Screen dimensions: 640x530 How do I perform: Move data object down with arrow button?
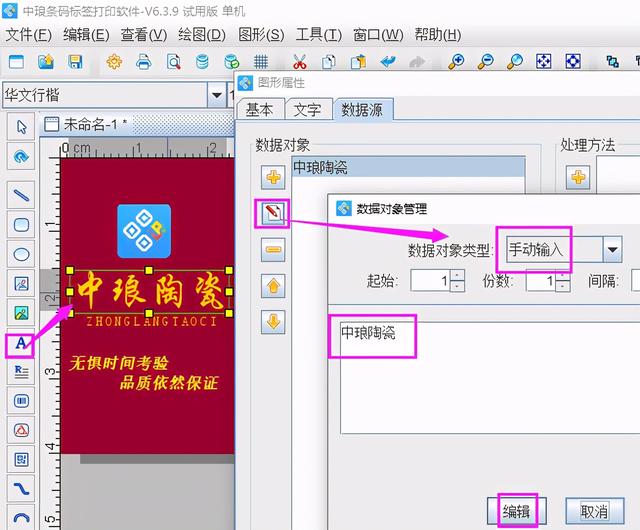[273, 322]
